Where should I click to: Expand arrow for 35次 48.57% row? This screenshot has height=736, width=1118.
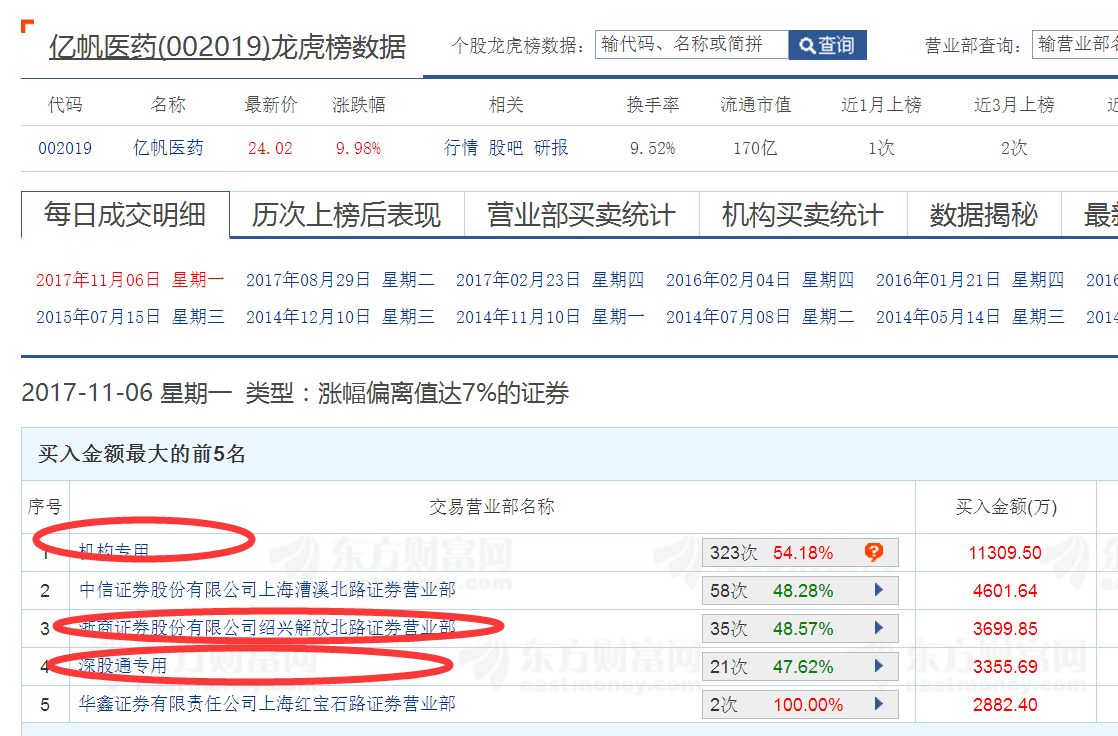878,628
